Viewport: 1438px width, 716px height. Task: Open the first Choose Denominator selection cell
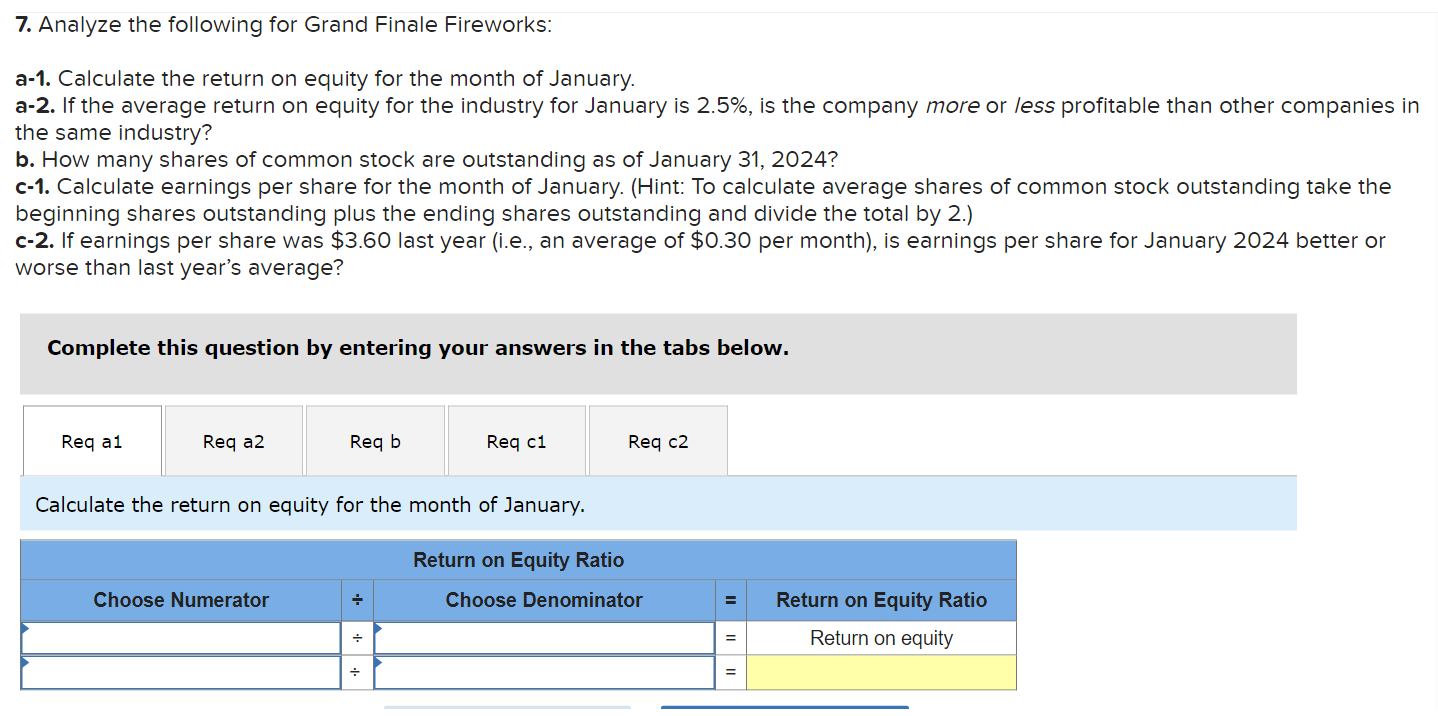click(x=544, y=637)
